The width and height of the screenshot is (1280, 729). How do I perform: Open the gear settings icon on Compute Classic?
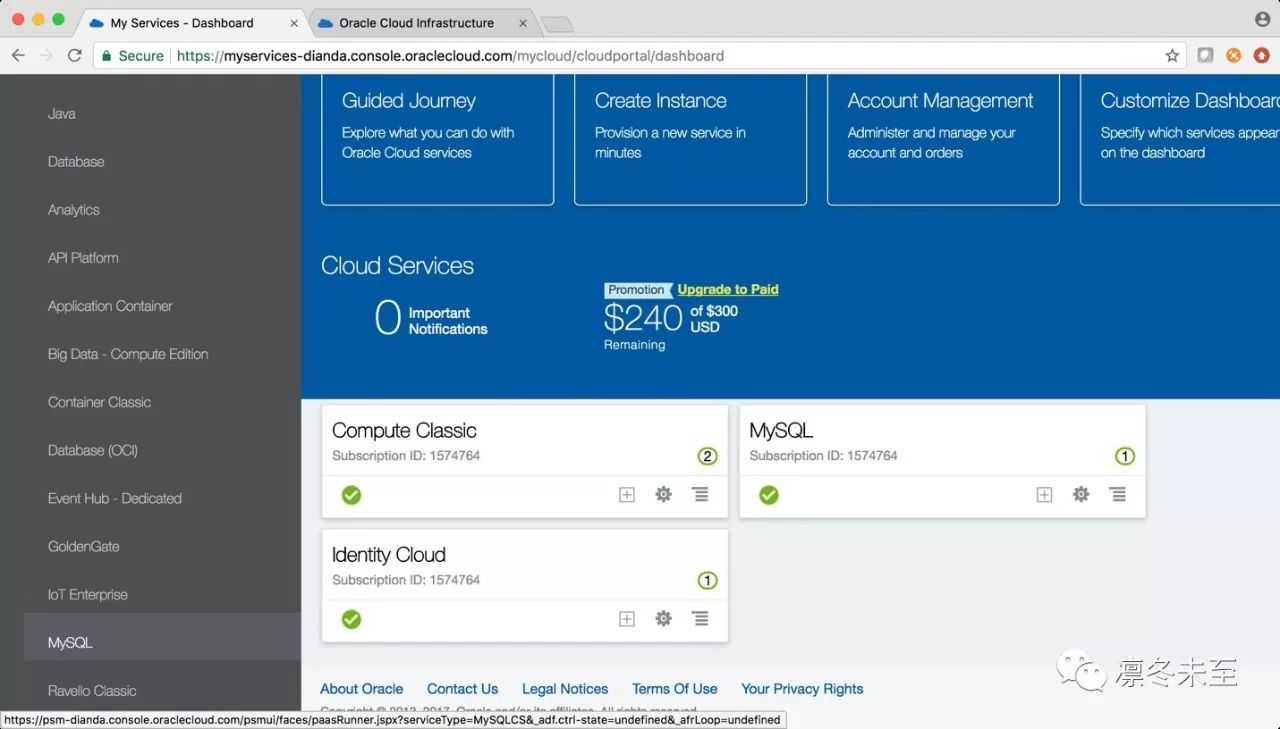(663, 494)
